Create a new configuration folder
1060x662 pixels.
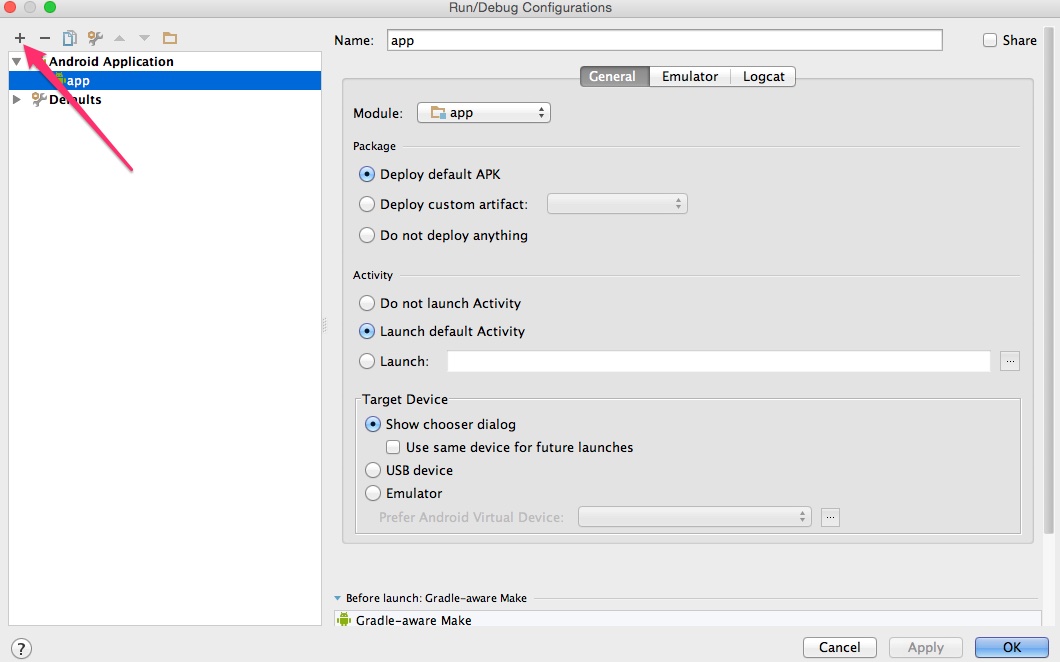(x=169, y=38)
